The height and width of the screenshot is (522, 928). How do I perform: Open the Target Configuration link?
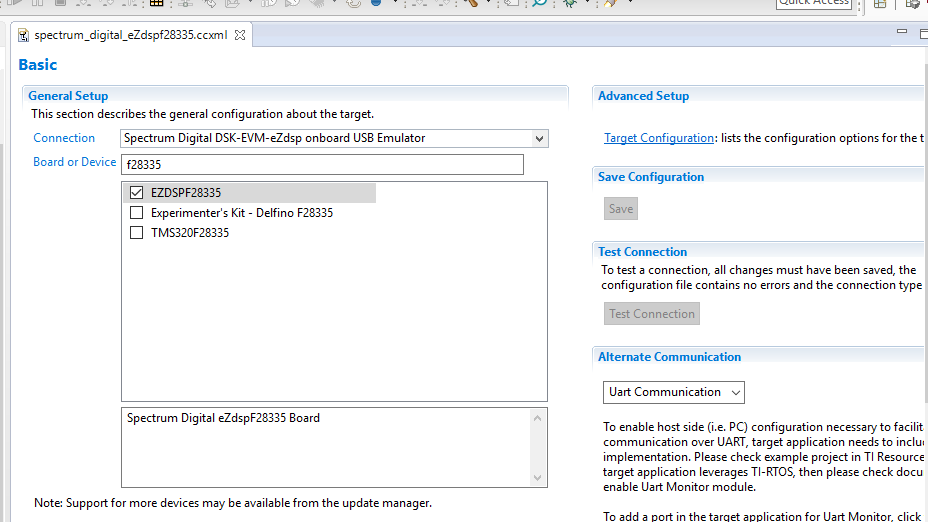click(659, 138)
